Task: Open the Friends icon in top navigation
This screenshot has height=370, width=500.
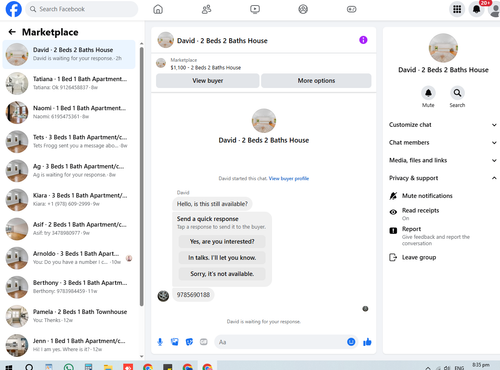Action: 206,9
